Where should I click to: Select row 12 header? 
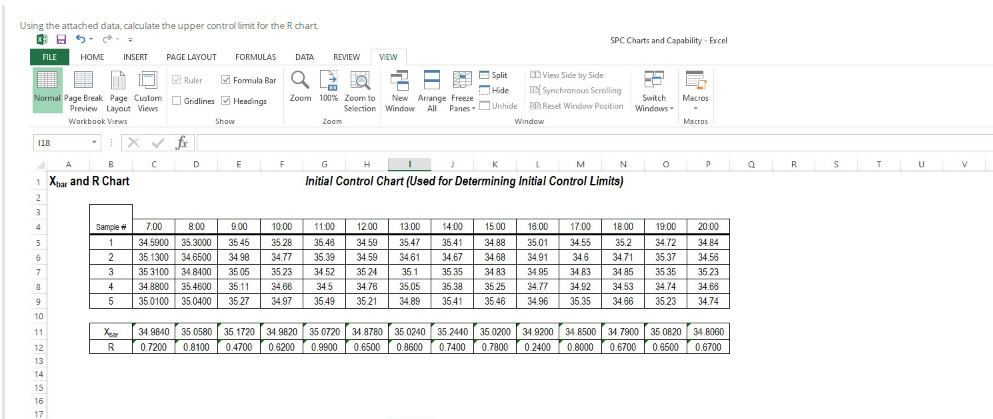tap(38, 347)
